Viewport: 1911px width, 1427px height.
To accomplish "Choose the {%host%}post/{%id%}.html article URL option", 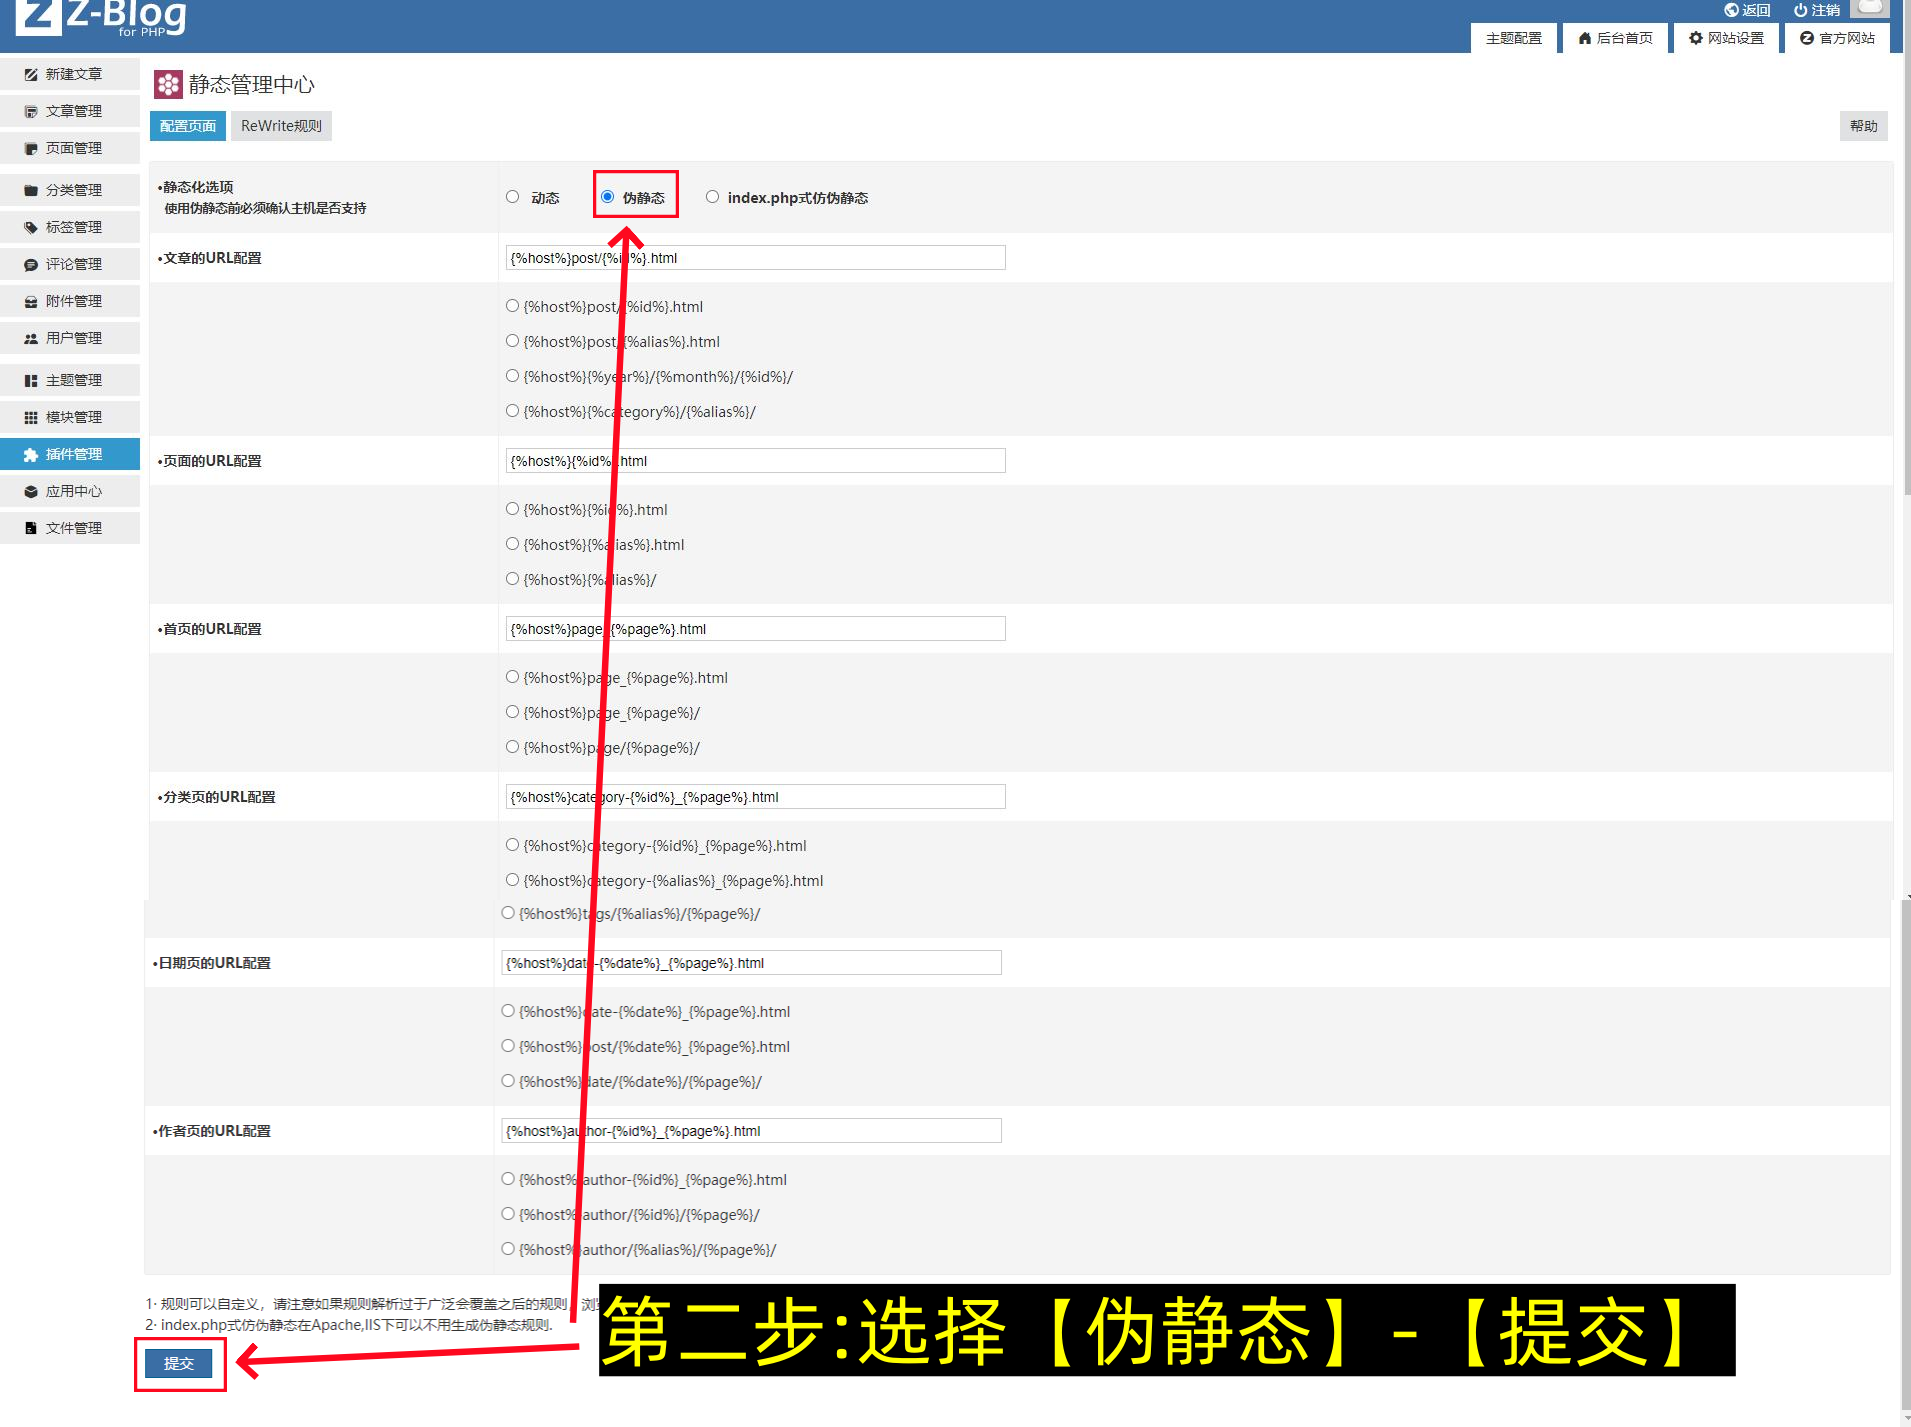I will click(512, 305).
